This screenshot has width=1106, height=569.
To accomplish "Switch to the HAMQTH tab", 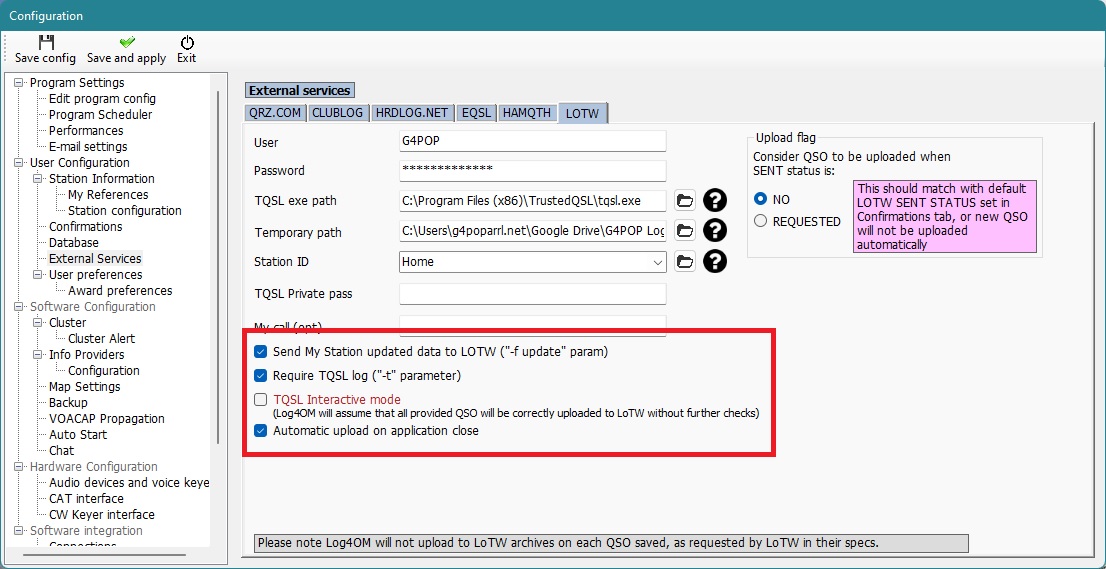I will click(x=527, y=113).
